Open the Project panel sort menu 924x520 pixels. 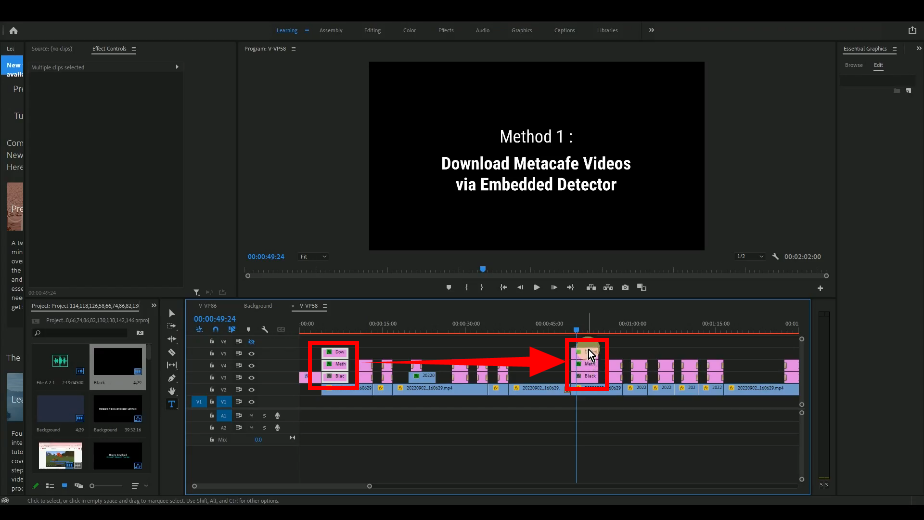135,486
